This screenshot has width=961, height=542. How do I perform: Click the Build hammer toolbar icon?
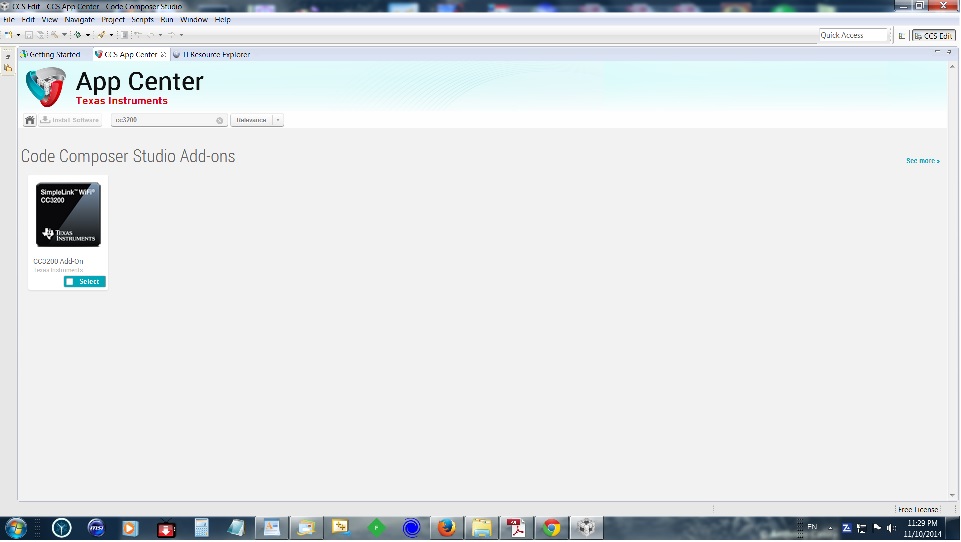[x=55, y=35]
